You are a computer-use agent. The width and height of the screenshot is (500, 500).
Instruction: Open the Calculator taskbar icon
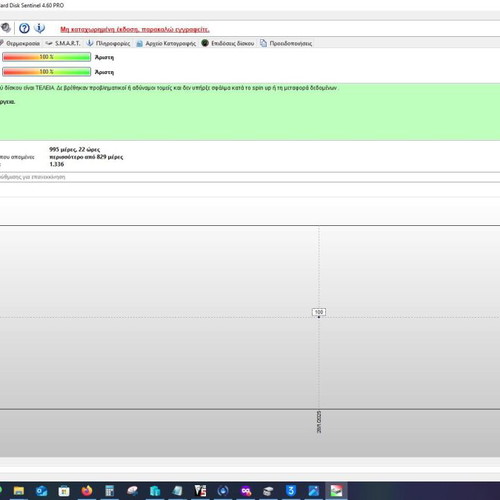coord(109,491)
